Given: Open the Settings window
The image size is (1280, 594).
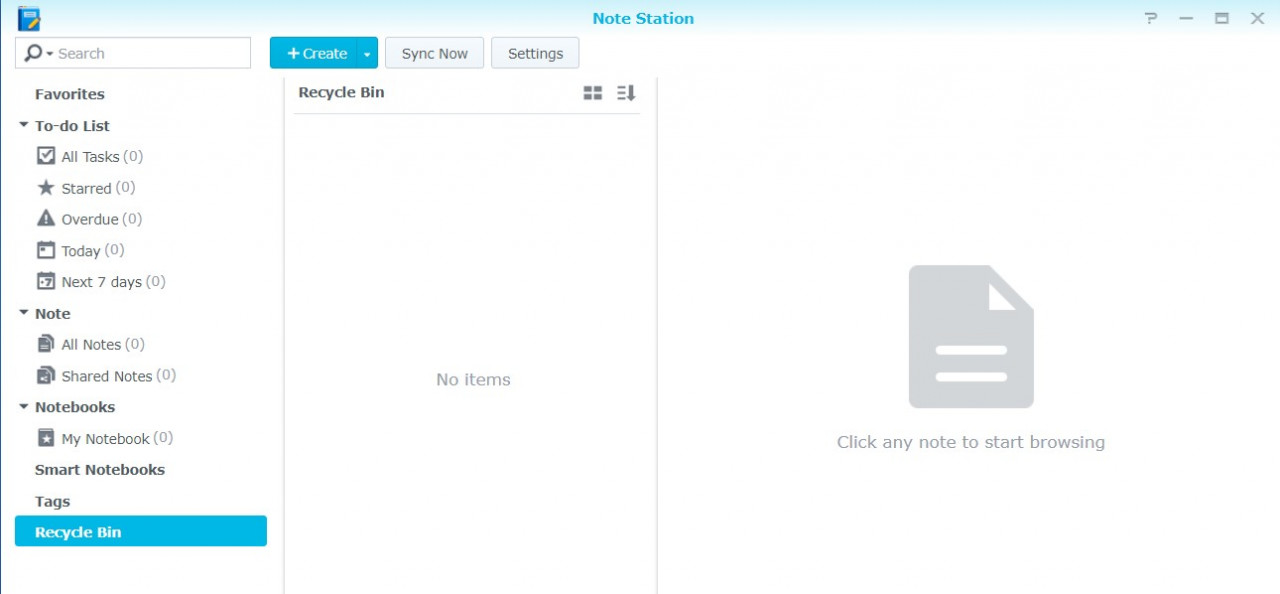Looking at the screenshot, I should 535,52.
